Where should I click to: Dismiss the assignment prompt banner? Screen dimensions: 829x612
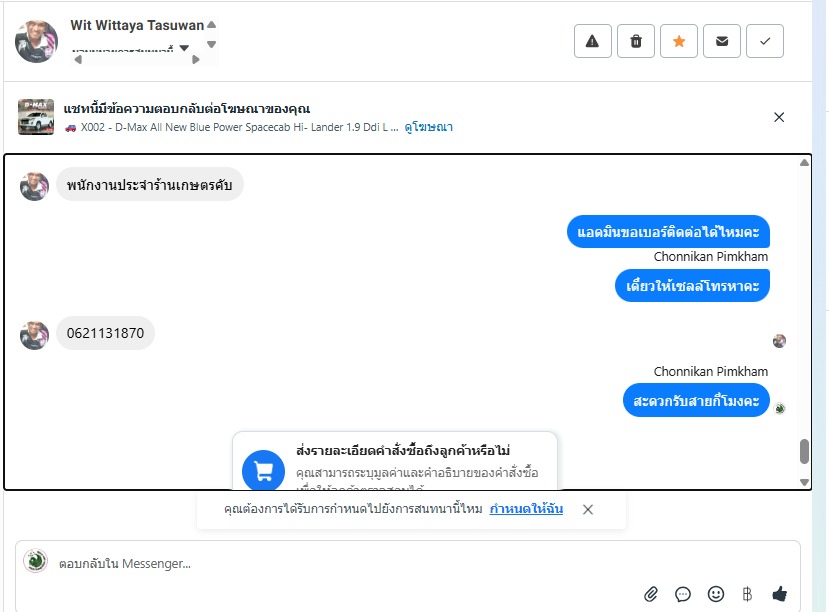pos(588,509)
